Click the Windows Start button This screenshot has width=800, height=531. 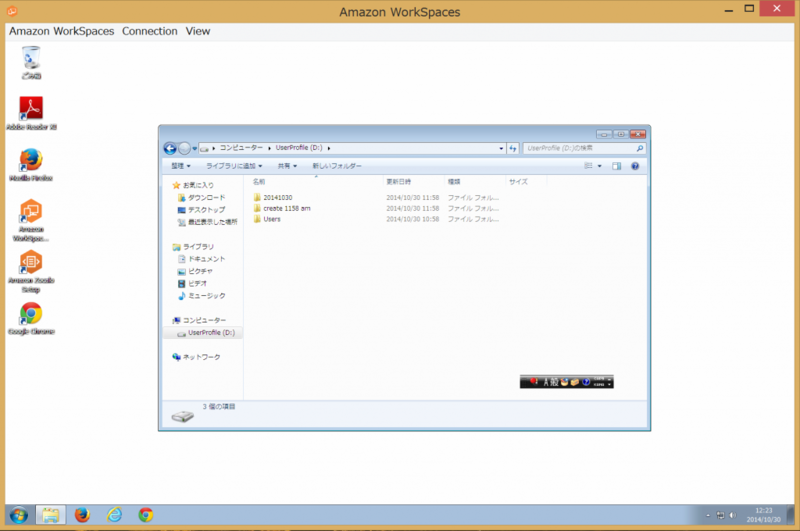(x=19, y=515)
